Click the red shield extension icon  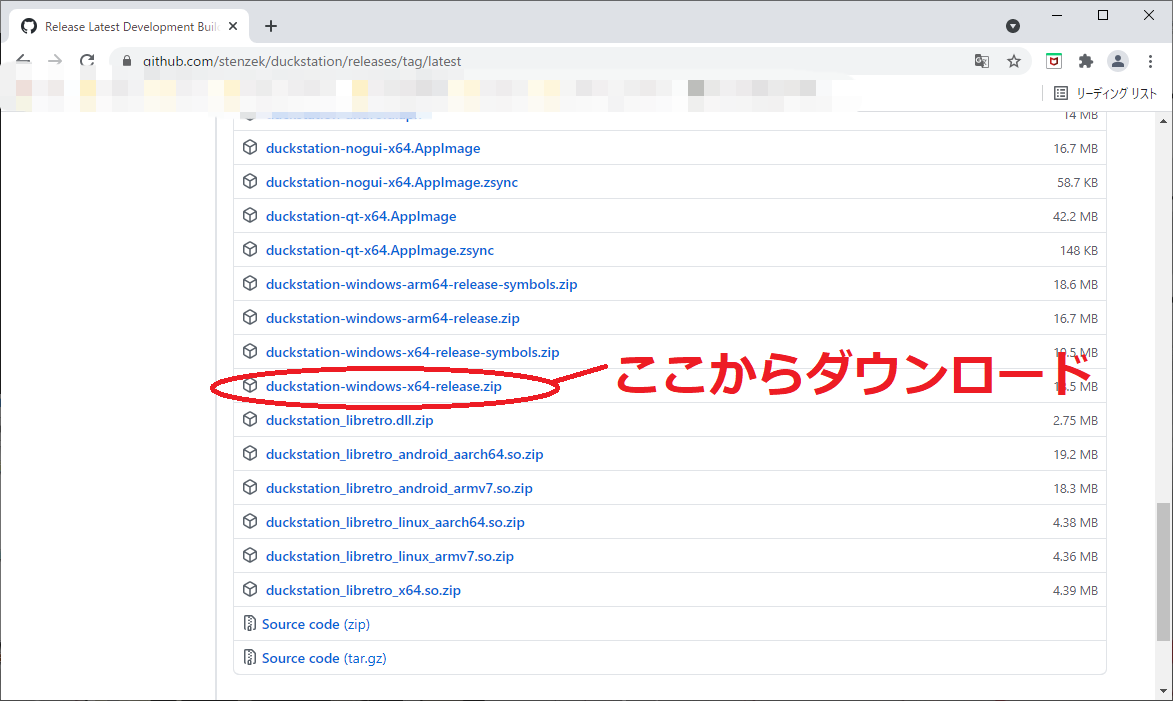[x=1053, y=61]
